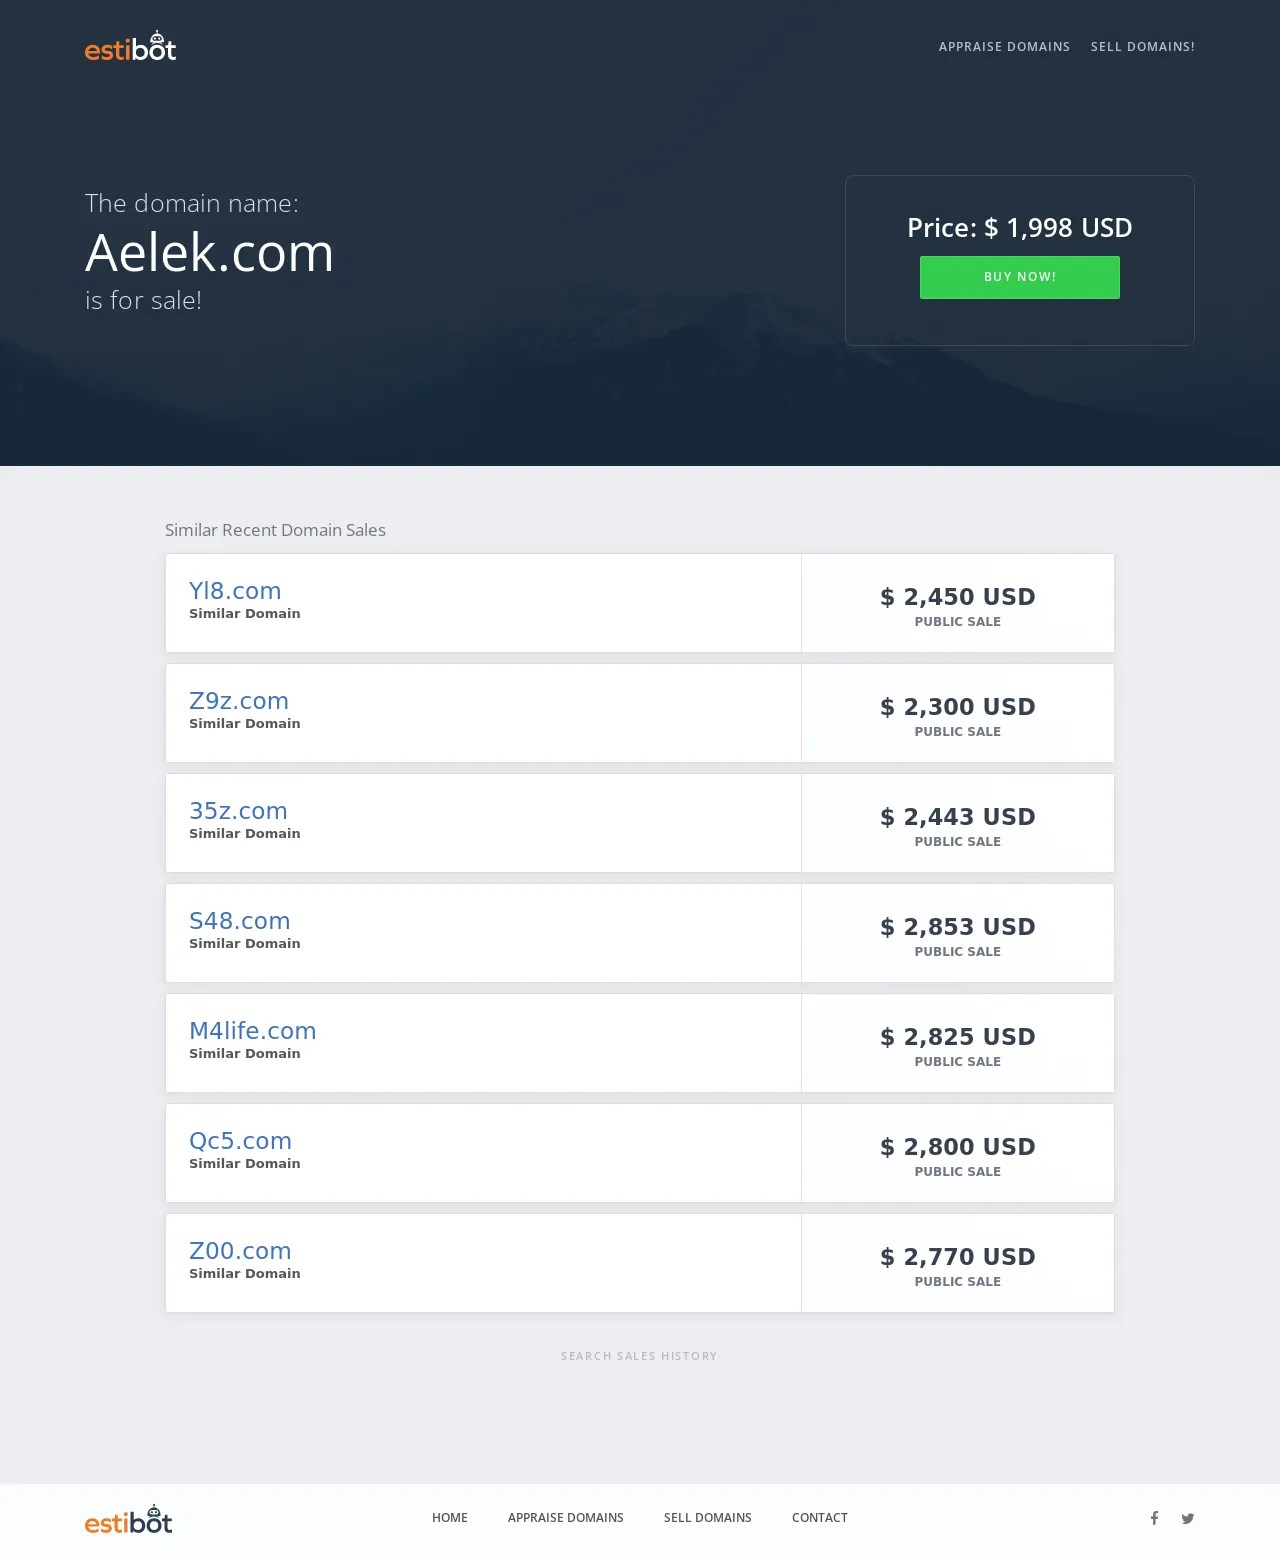Open the 35z.com domain link

coord(238,811)
